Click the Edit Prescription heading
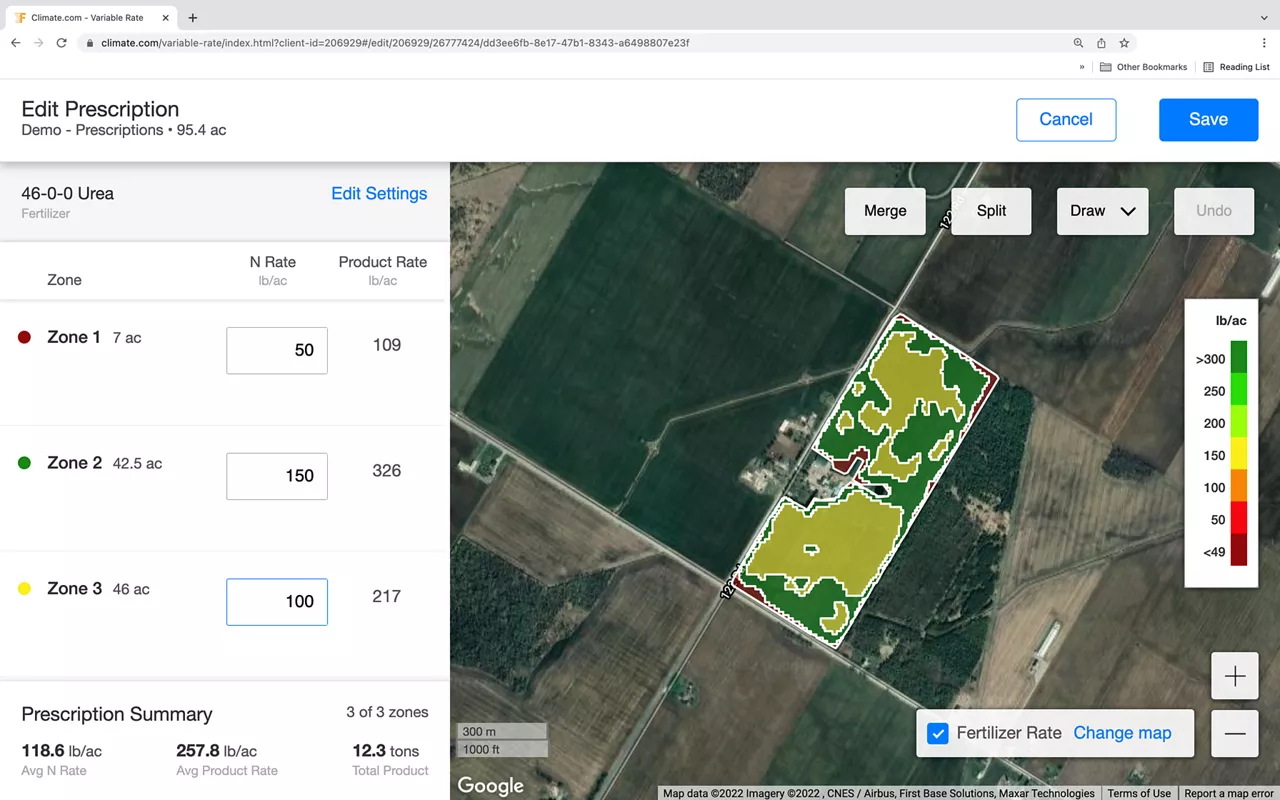This screenshot has height=800, width=1280. [100, 109]
